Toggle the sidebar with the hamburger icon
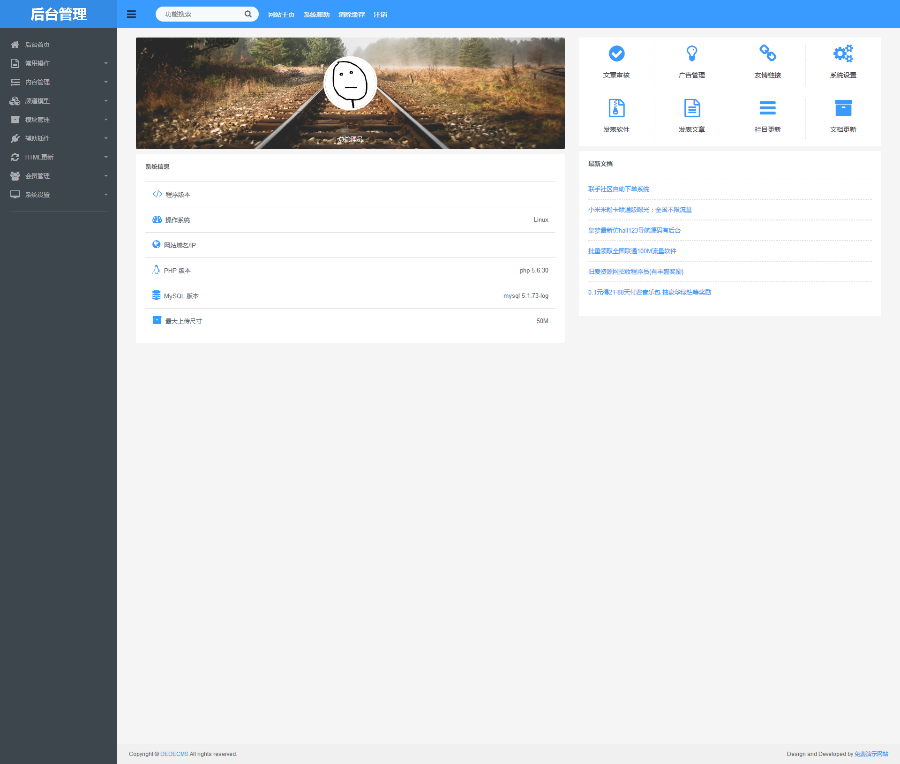The height and width of the screenshot is (764, 900). [131, 14]
